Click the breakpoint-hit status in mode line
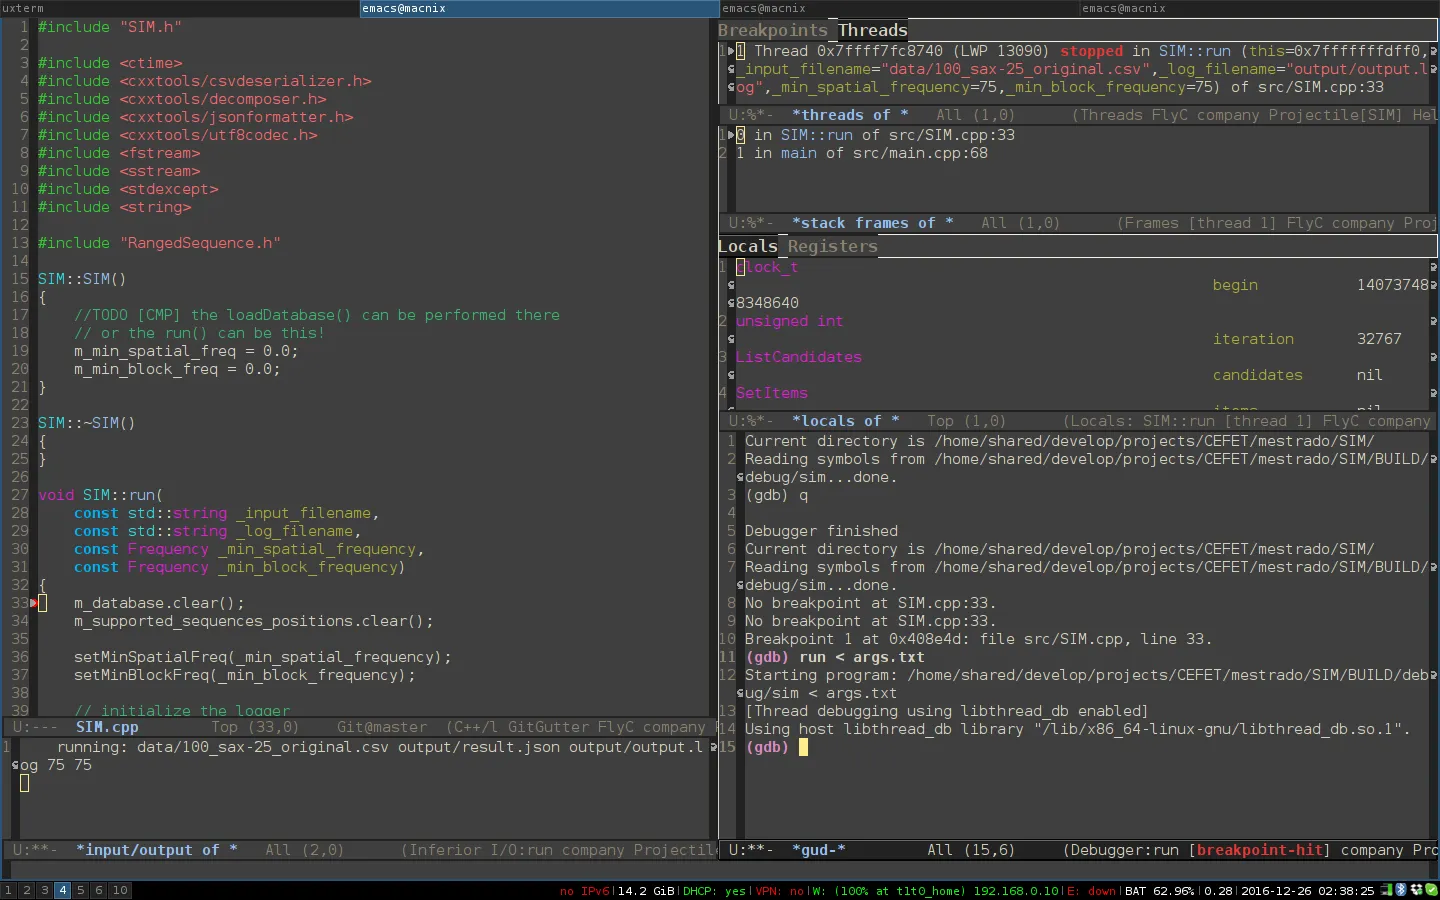 point(1260,850)
